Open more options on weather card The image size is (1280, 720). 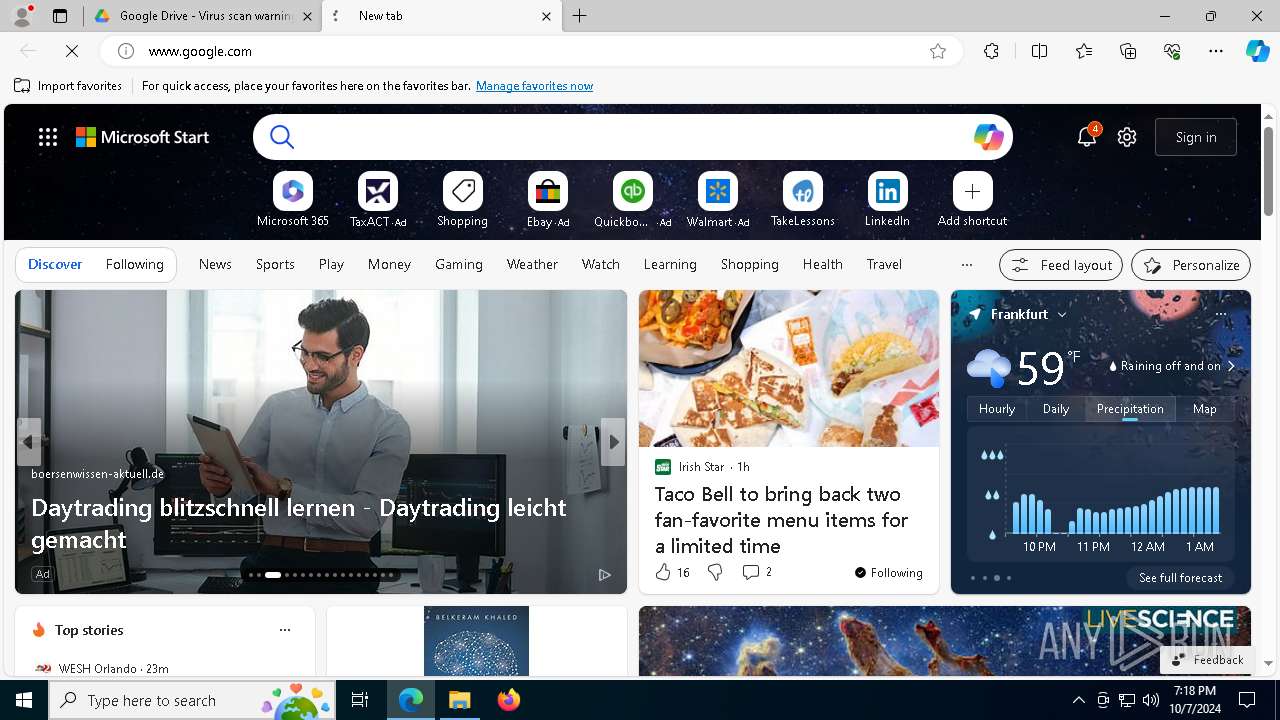[x=1220, y=314]
